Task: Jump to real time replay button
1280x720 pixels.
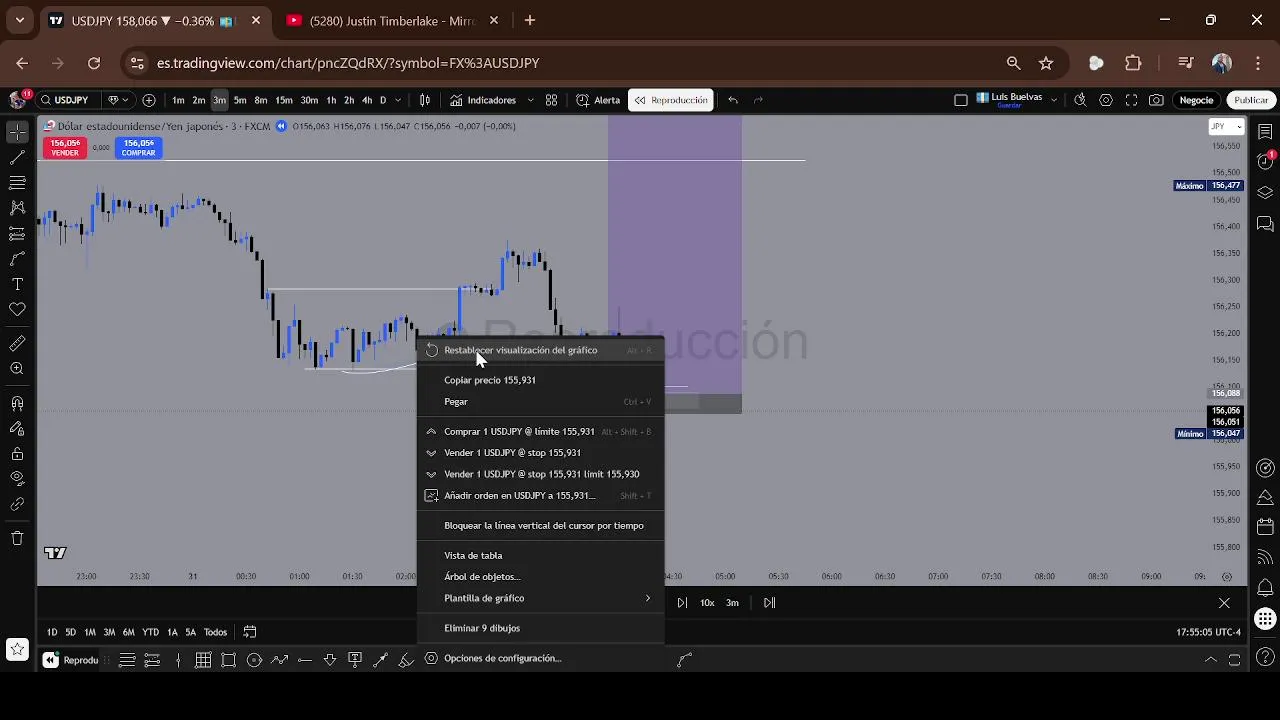Action: tap(769, 603)
